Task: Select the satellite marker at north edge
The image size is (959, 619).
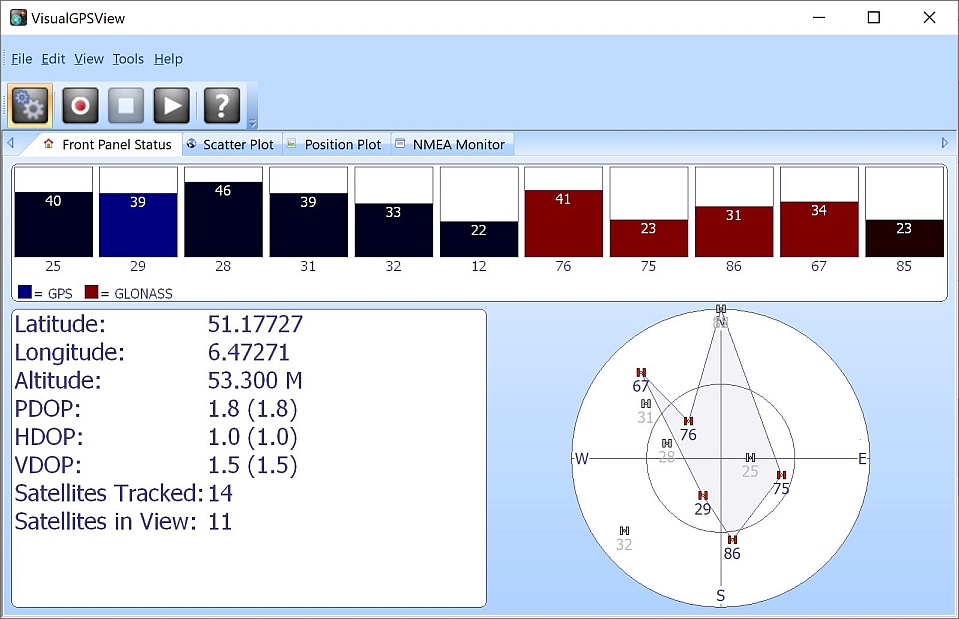Action: (721, 309)
